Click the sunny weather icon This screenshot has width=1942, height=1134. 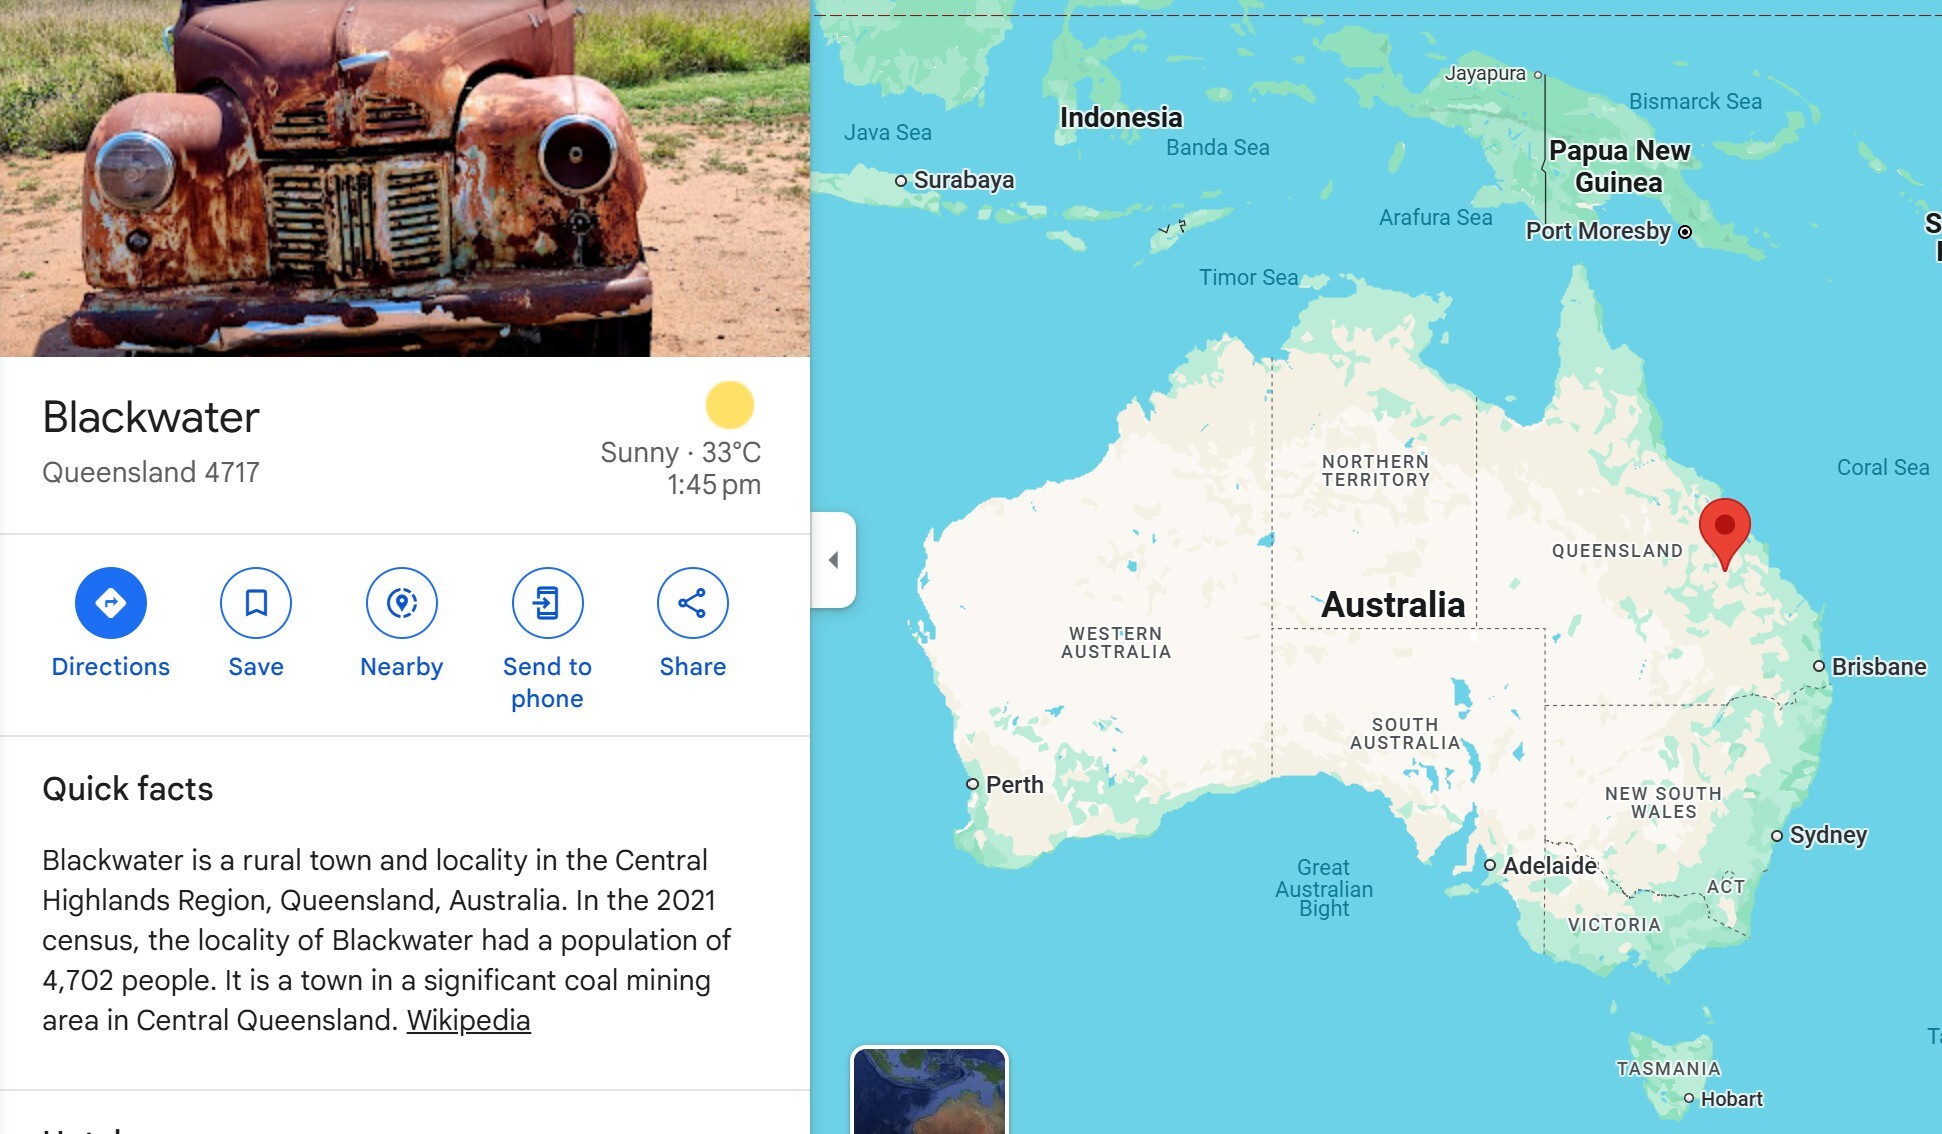(730, 405)
